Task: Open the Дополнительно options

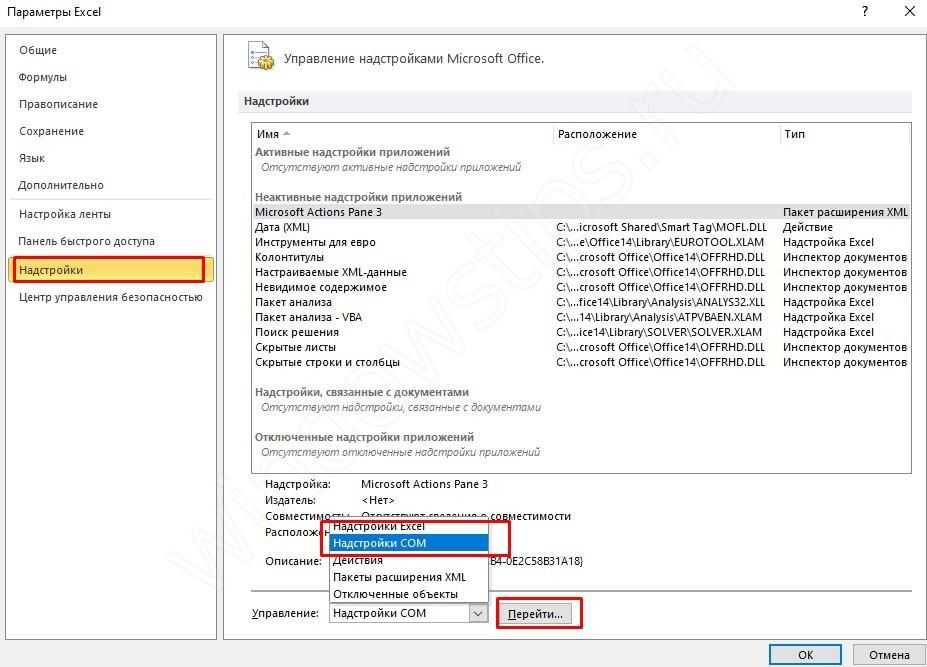Action: pos(61,185)
